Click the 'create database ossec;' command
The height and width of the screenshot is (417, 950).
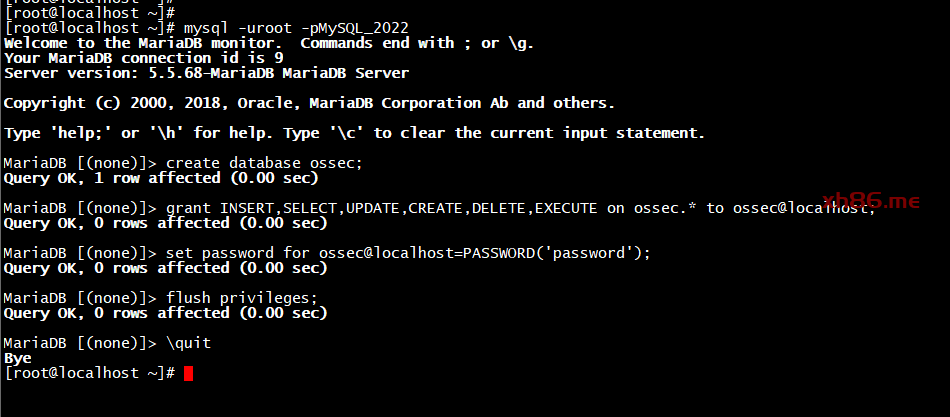click(264, 163)
